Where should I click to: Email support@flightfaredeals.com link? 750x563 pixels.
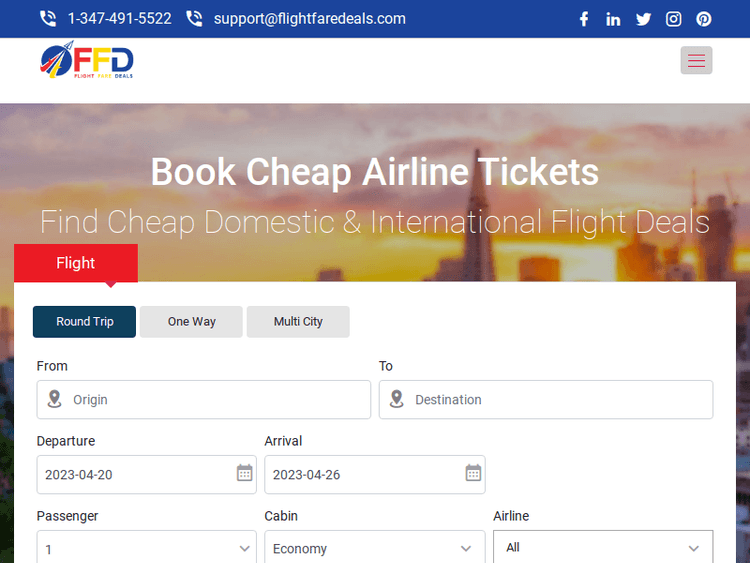click(309, 19)
